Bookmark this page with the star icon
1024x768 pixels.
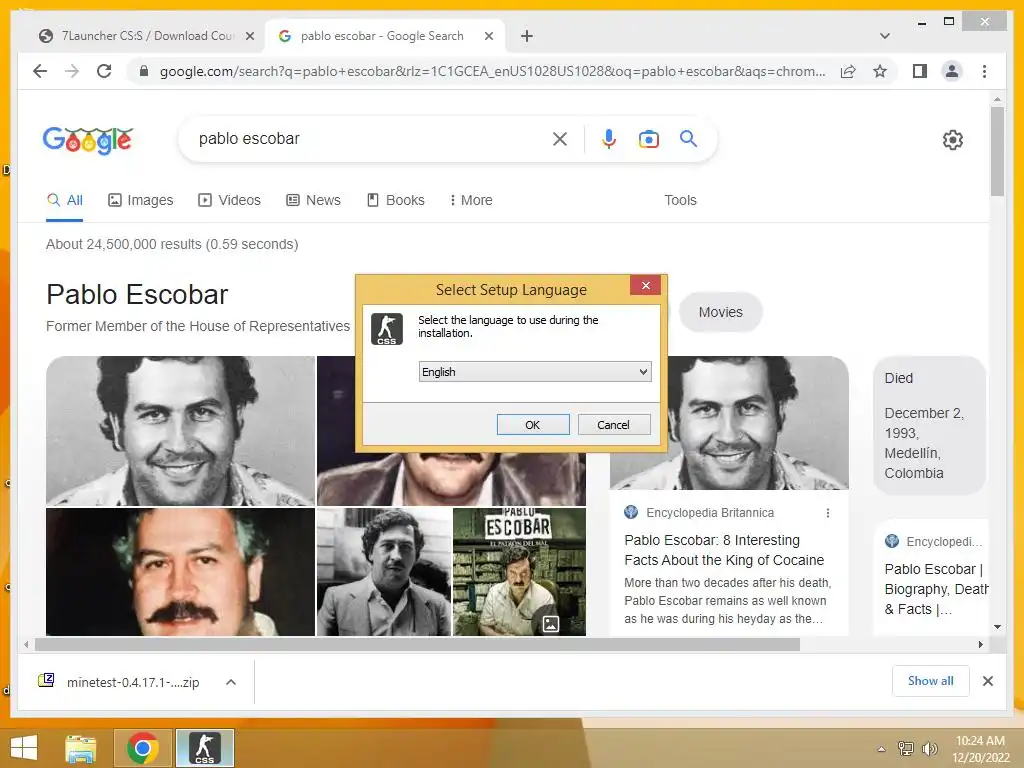(880, 71)
